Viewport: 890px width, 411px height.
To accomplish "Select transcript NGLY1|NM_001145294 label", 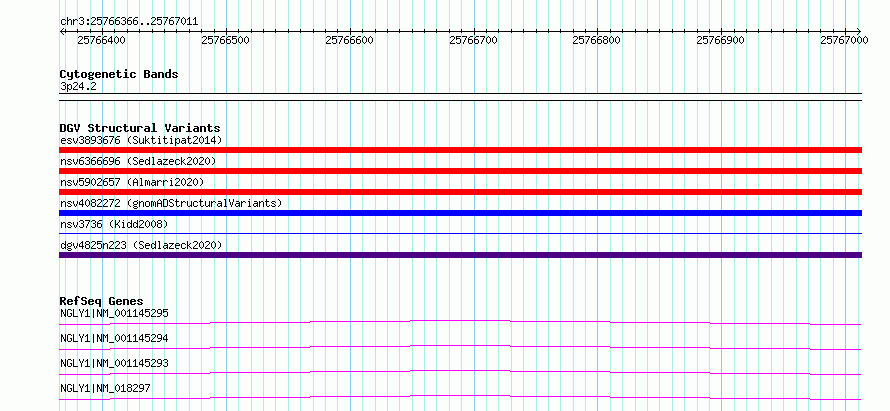I will (x=114, y=338).
